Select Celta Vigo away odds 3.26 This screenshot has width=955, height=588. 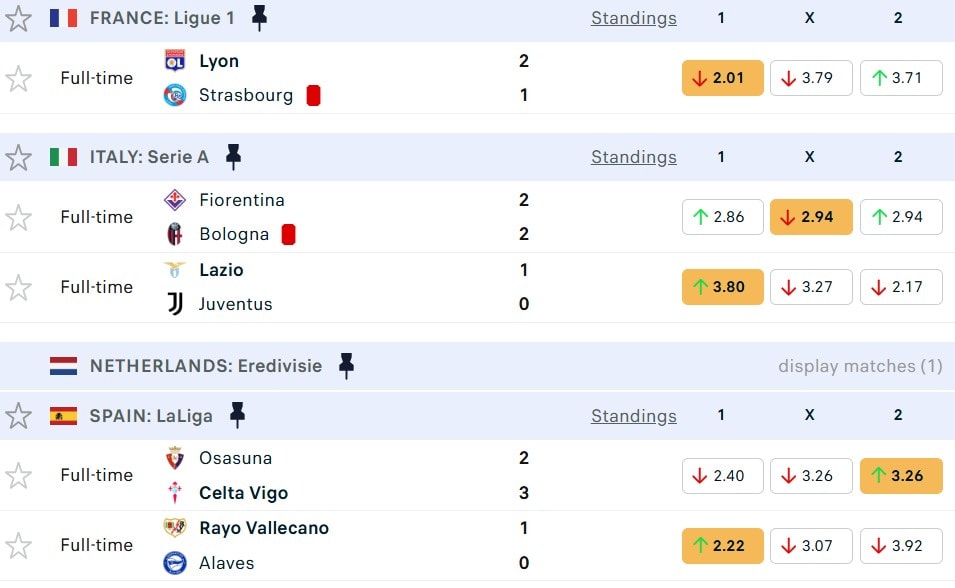(x=900, y=476)
